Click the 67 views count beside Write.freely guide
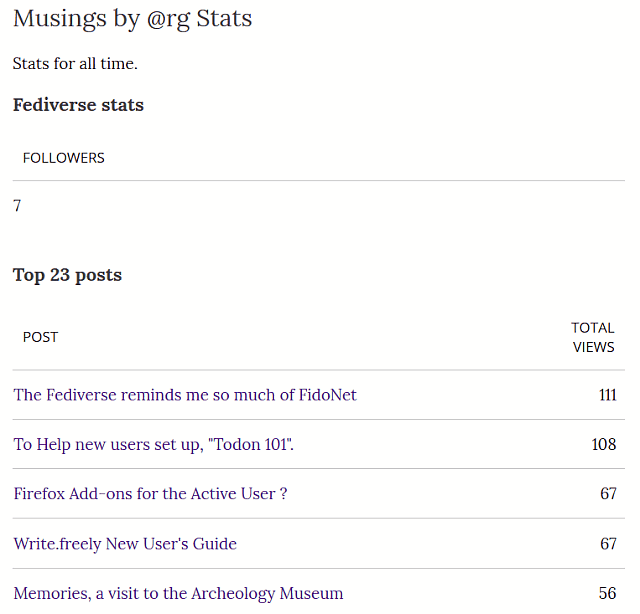The image size is (640, 614). point(608,544)
